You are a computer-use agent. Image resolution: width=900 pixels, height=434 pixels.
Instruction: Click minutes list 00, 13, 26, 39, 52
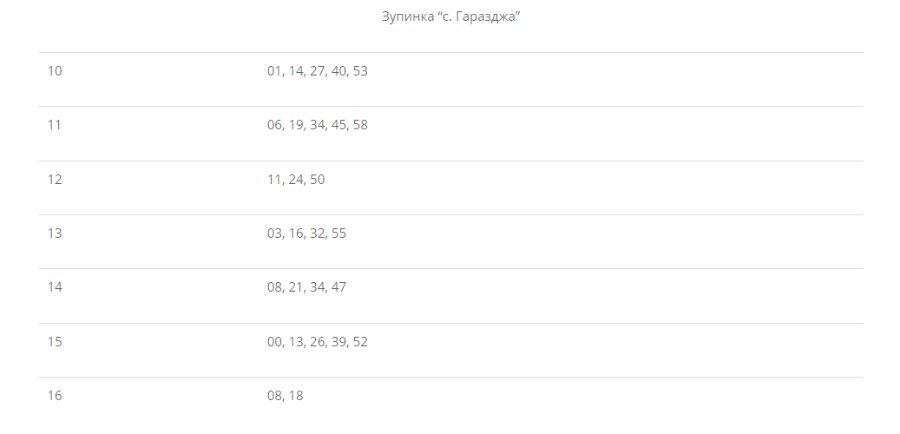pos(317,341)
